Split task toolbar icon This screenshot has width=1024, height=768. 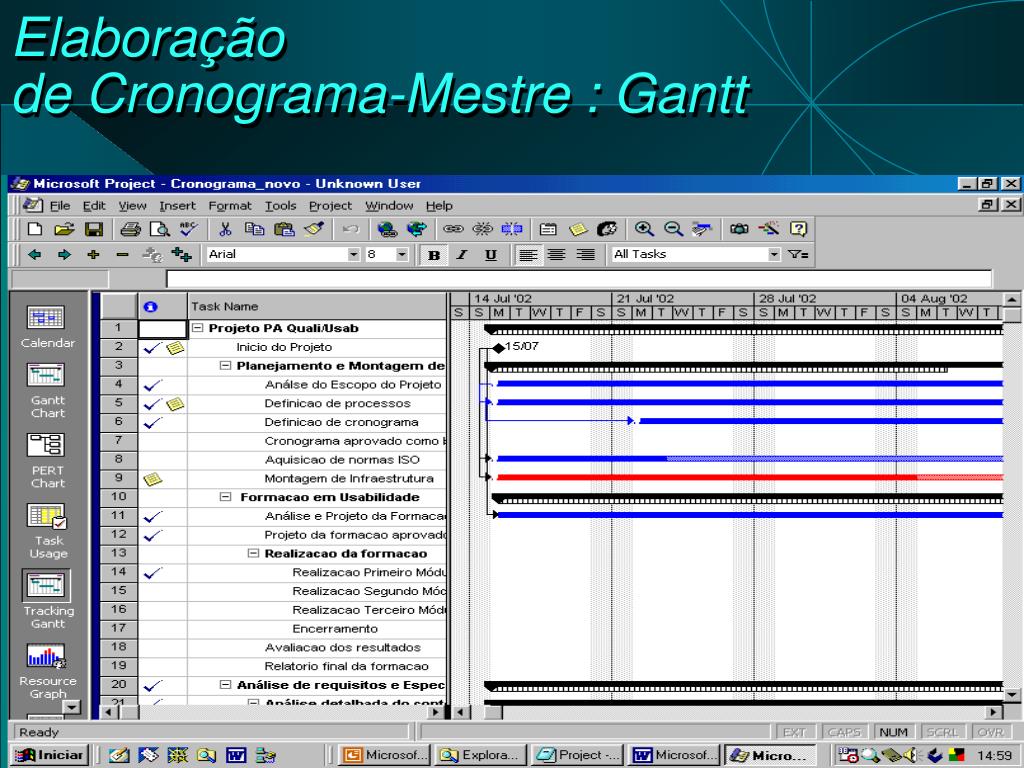click(512, 229)
